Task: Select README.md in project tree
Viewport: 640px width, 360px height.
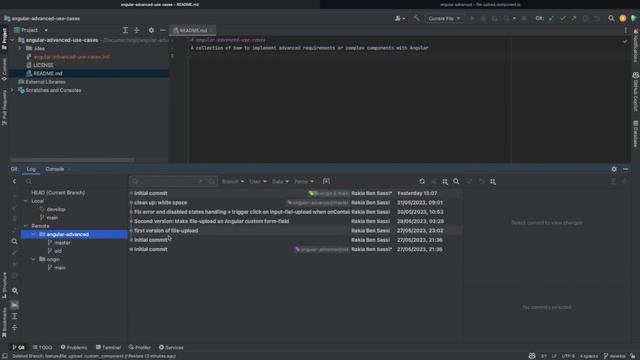Action: tap(48, 73)
